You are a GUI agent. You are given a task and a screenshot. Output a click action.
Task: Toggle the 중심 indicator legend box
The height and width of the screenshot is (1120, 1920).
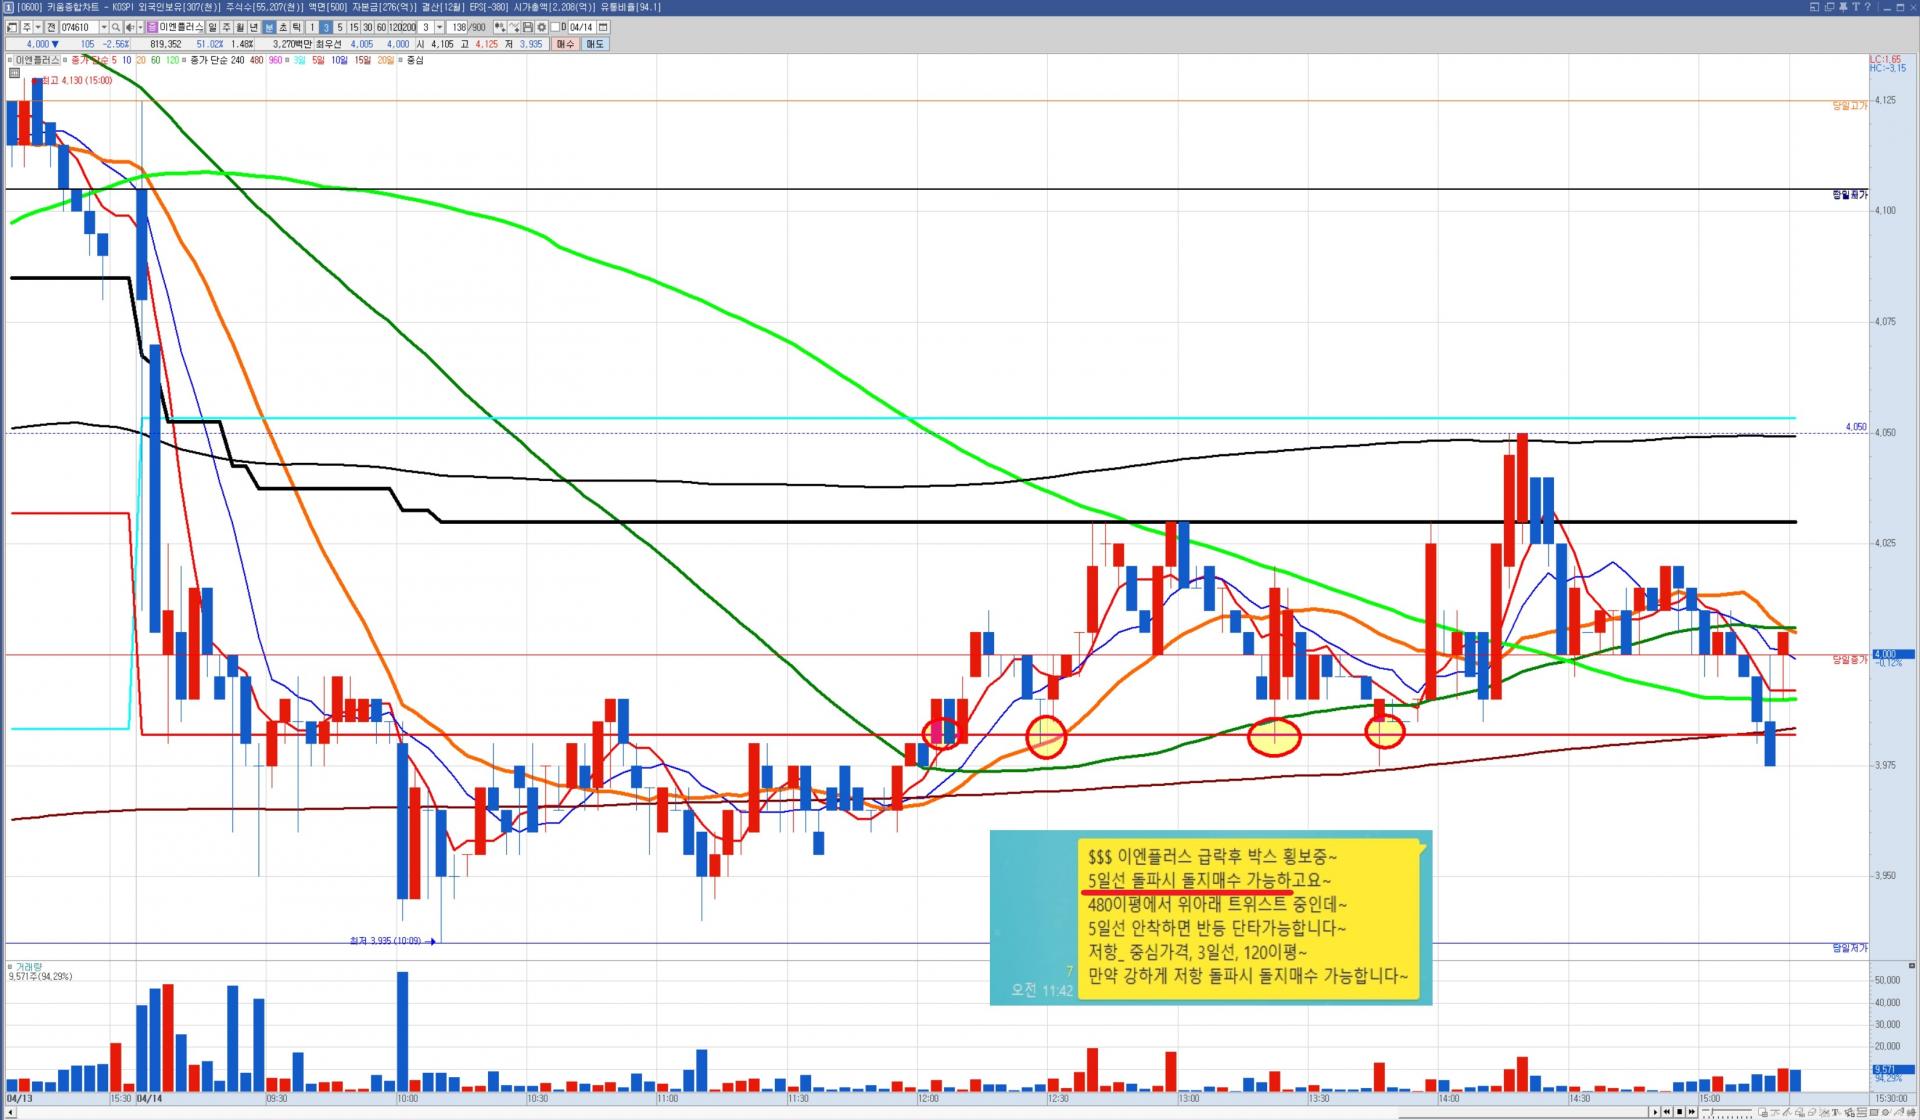tap(401, 60)
